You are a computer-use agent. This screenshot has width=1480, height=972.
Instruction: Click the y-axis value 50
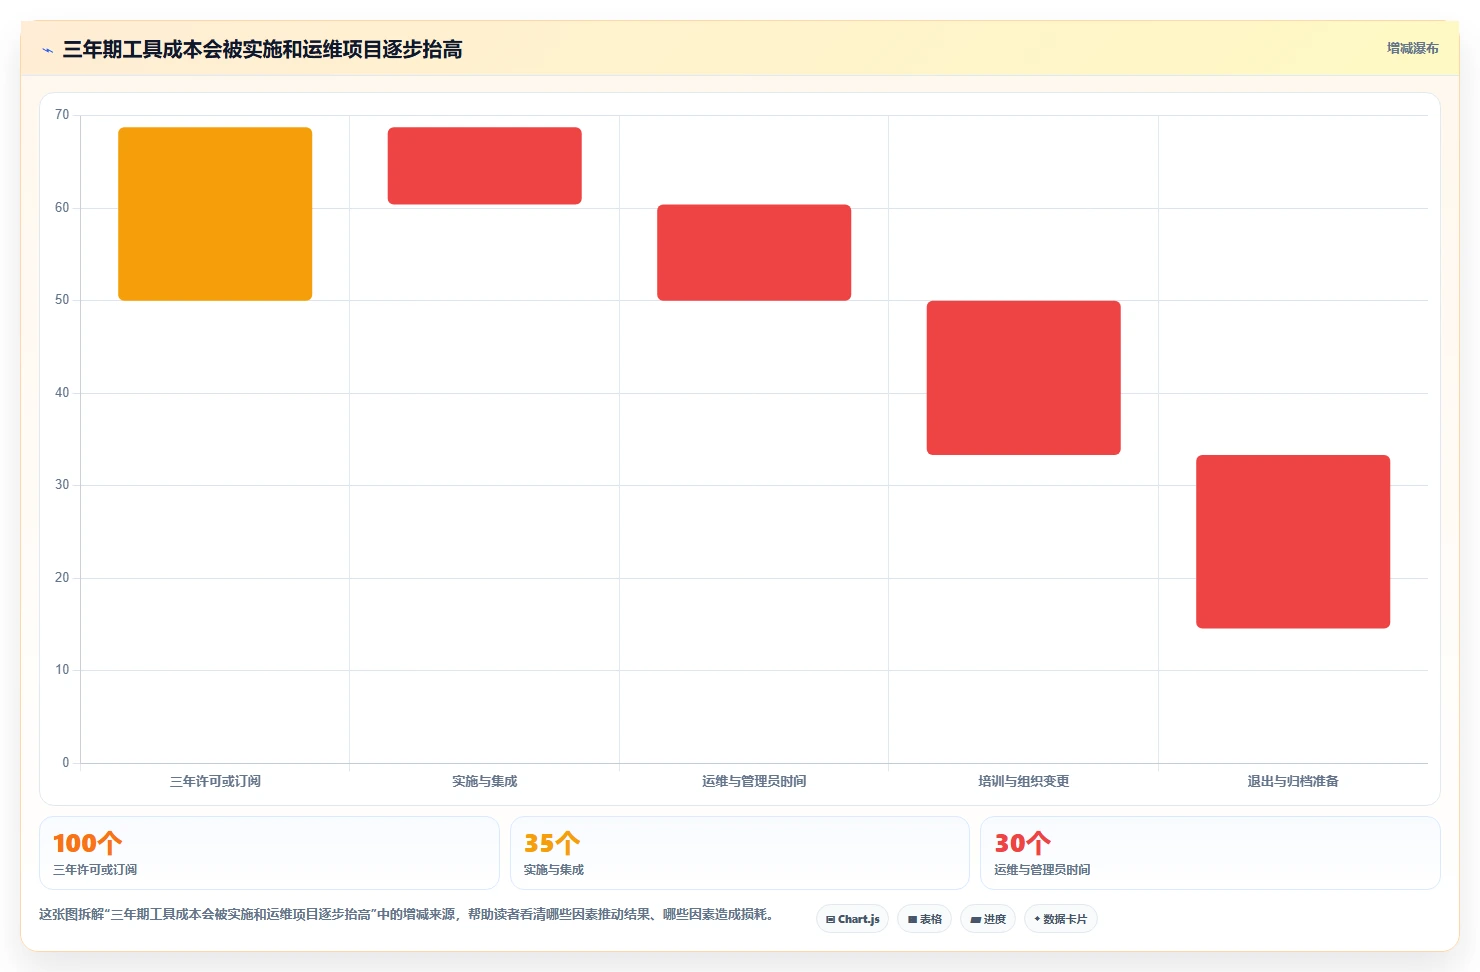click(62, 300)
